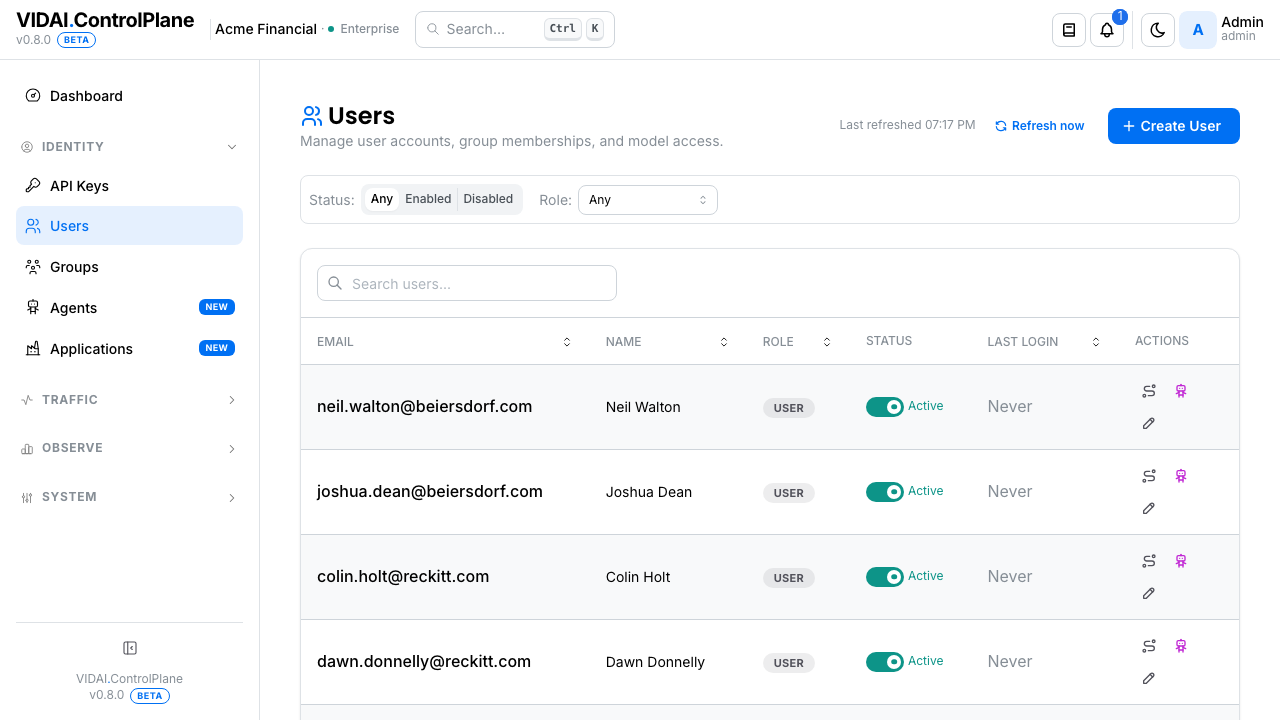Viewport: 1280px width, 720px height.
Task: Click name cell Colin Holt
Action: [638, 577]
